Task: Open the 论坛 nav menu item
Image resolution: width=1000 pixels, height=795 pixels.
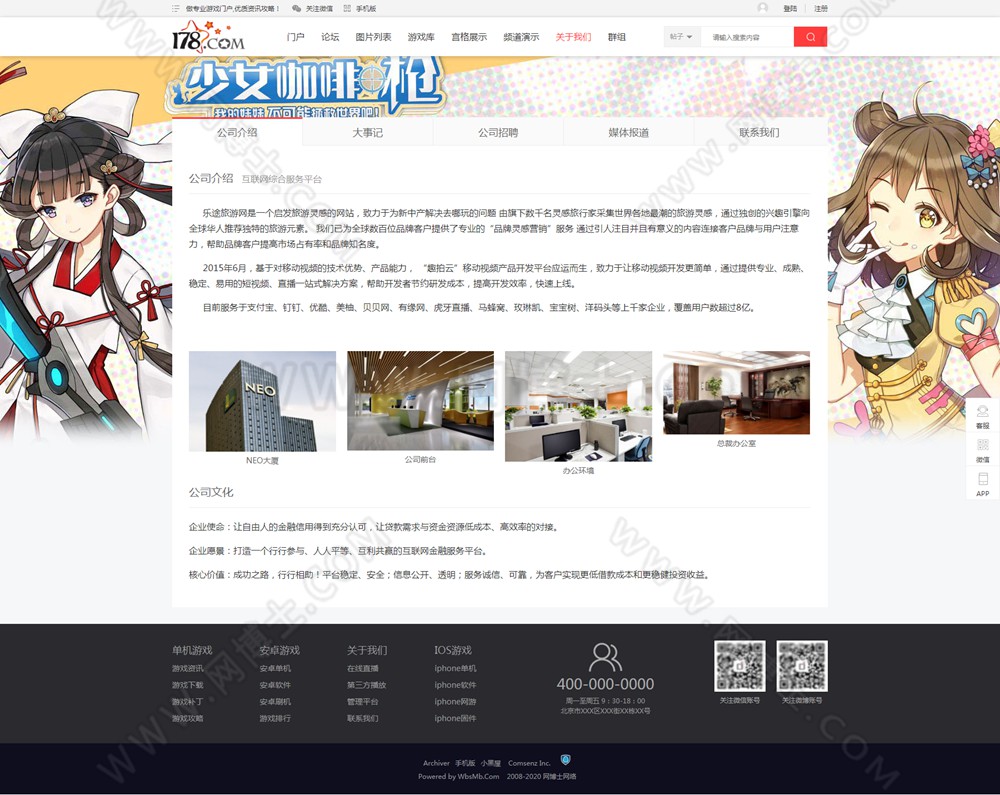Action: point(330,37)
